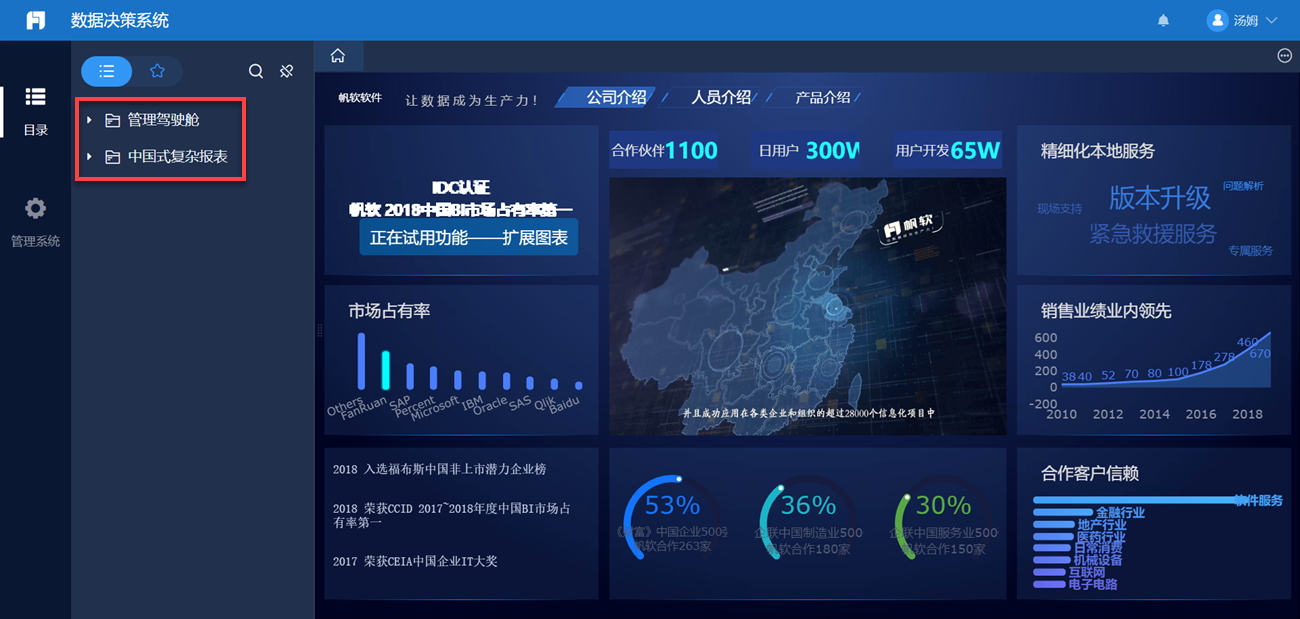Click the FanRuan cyan bar in chart
The image size is (1300, 619).
(385, 369)
